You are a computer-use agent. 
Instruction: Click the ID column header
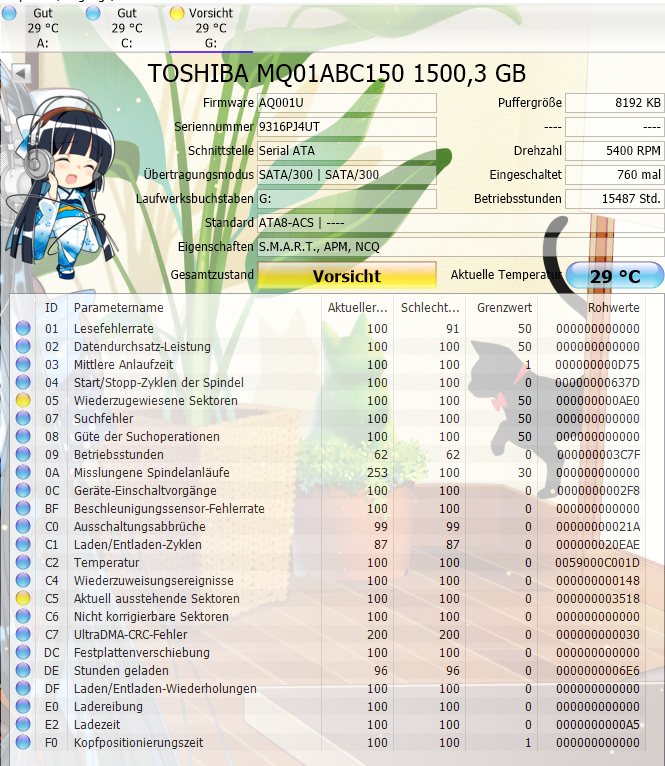coord(51,308)
